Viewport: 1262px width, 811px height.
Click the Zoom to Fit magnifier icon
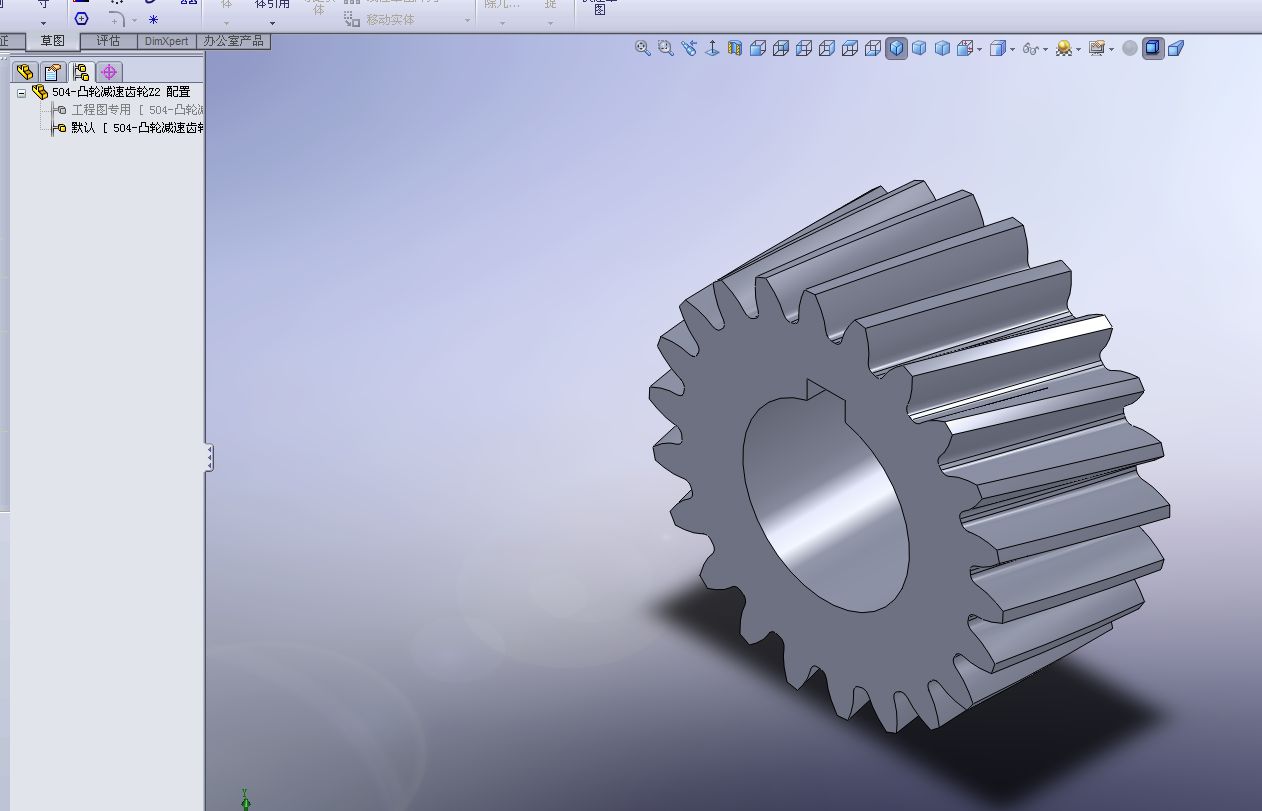[643, 48]
